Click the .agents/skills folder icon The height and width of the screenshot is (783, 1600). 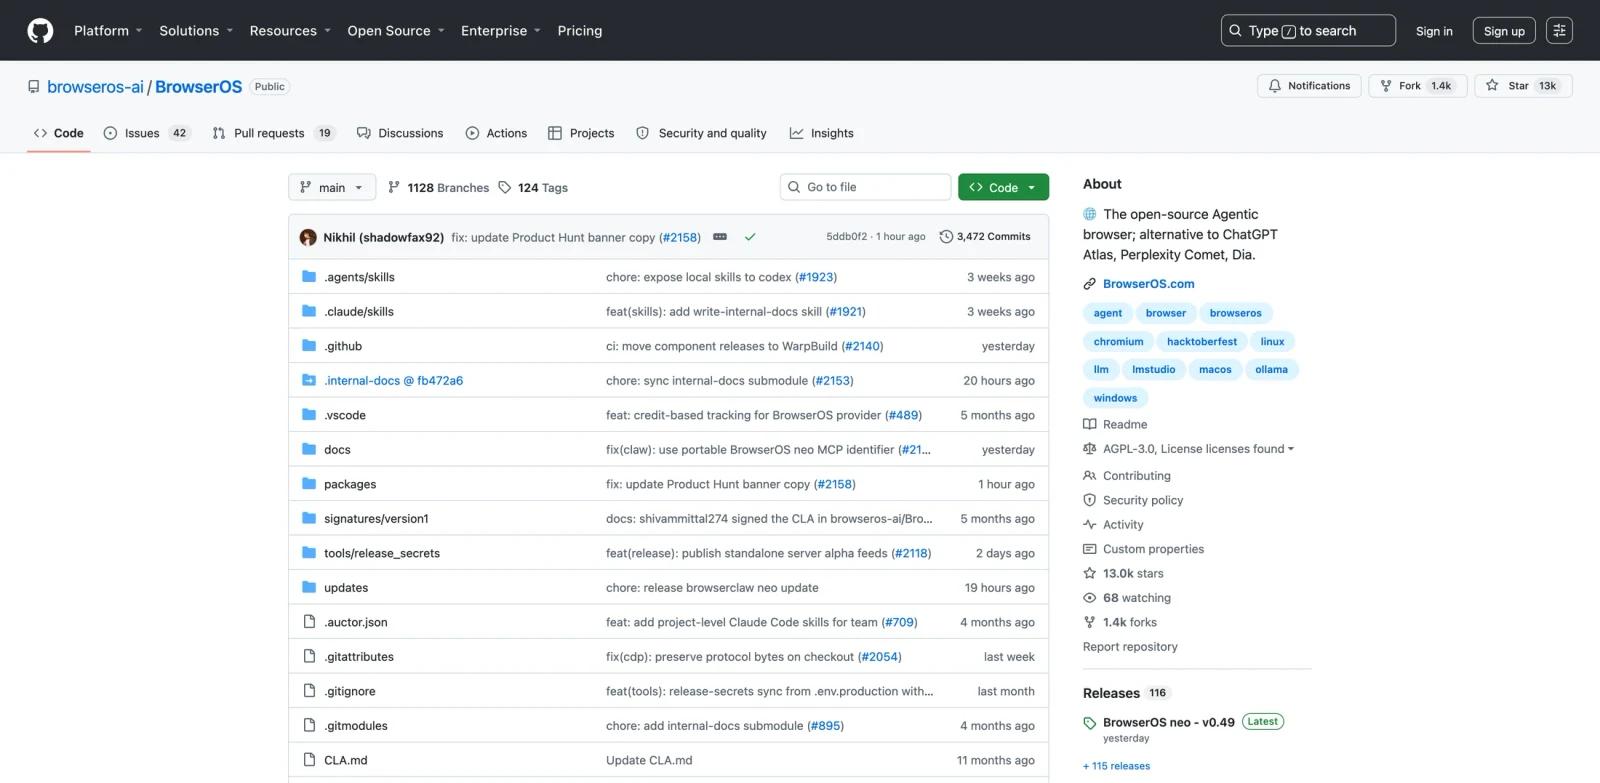(309, 277)
